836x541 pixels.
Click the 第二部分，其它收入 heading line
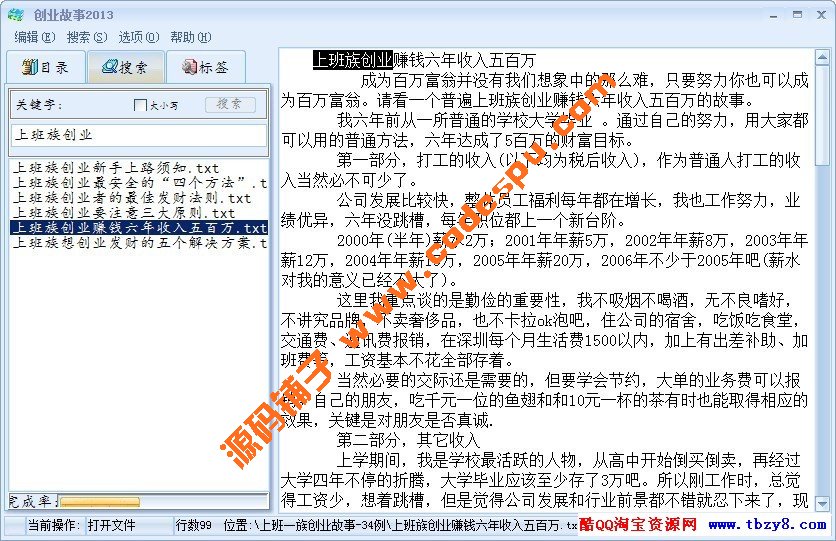click(408, 440)
